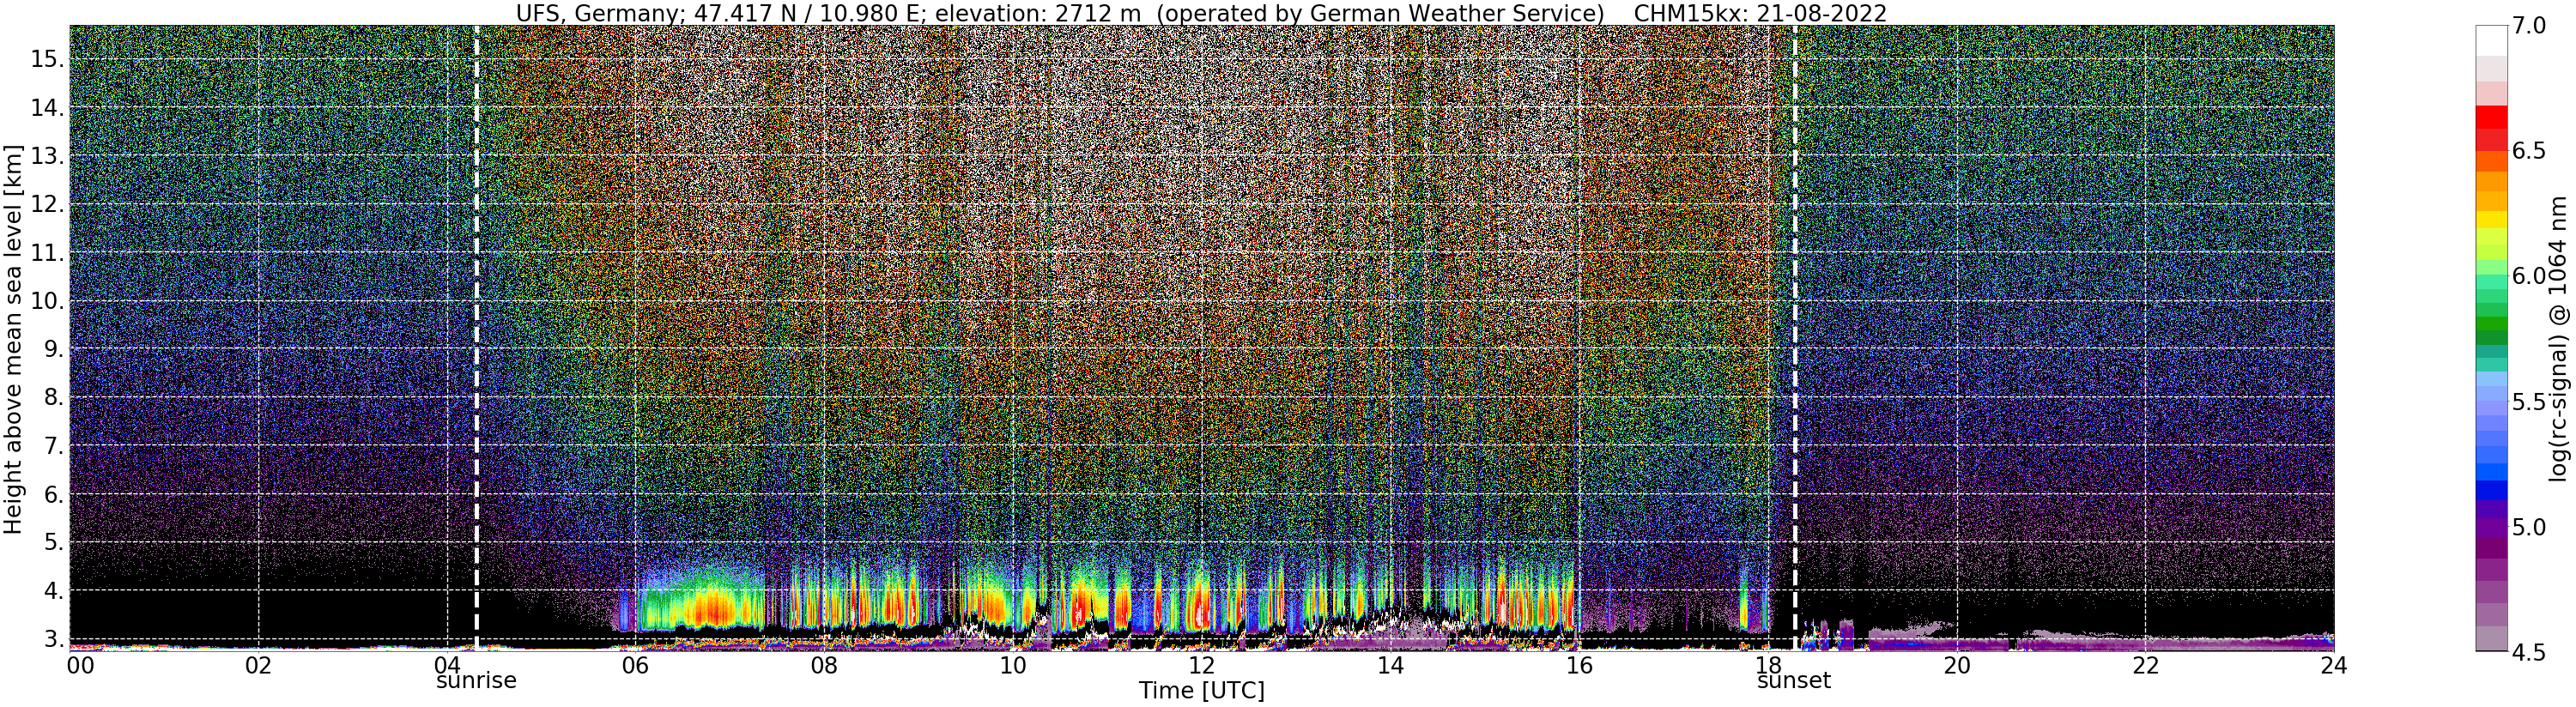Click the dashed sunset marker line
Viewport: 2576px width, 707px height.
point(1795,338)
